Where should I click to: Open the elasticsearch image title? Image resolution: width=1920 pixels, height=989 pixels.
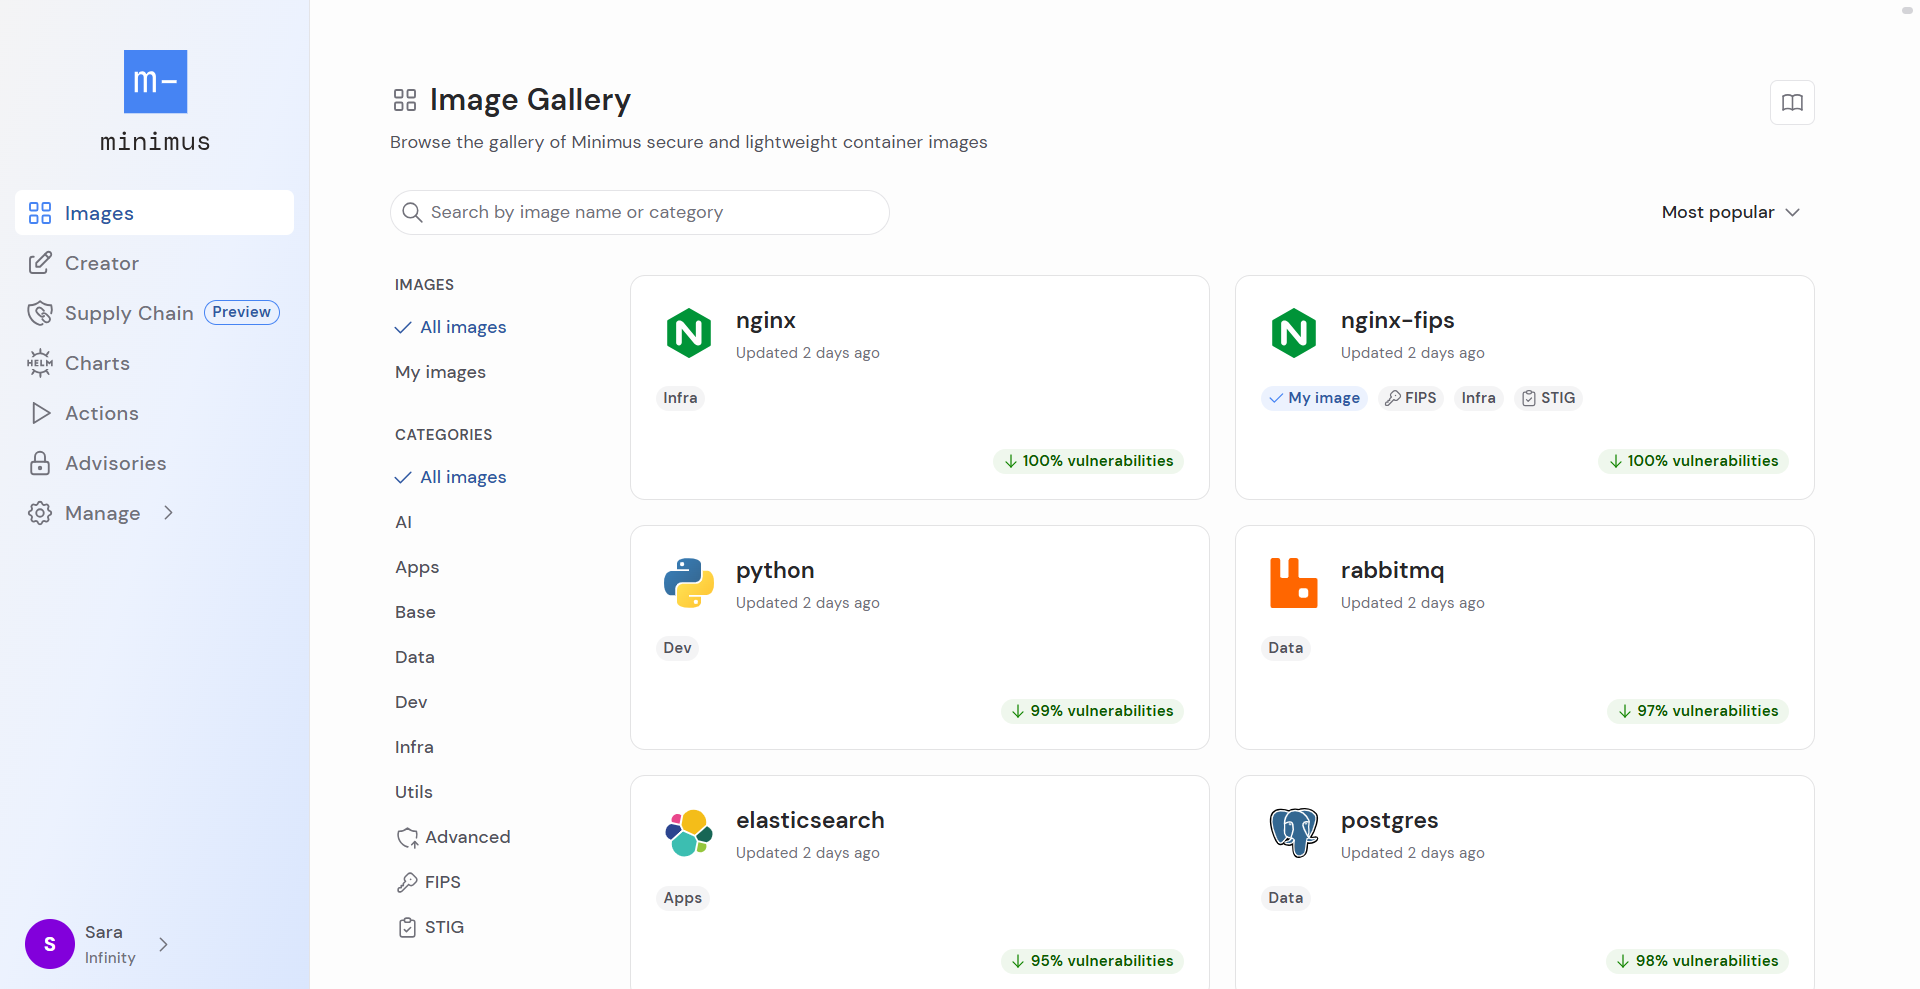point(810,820)
